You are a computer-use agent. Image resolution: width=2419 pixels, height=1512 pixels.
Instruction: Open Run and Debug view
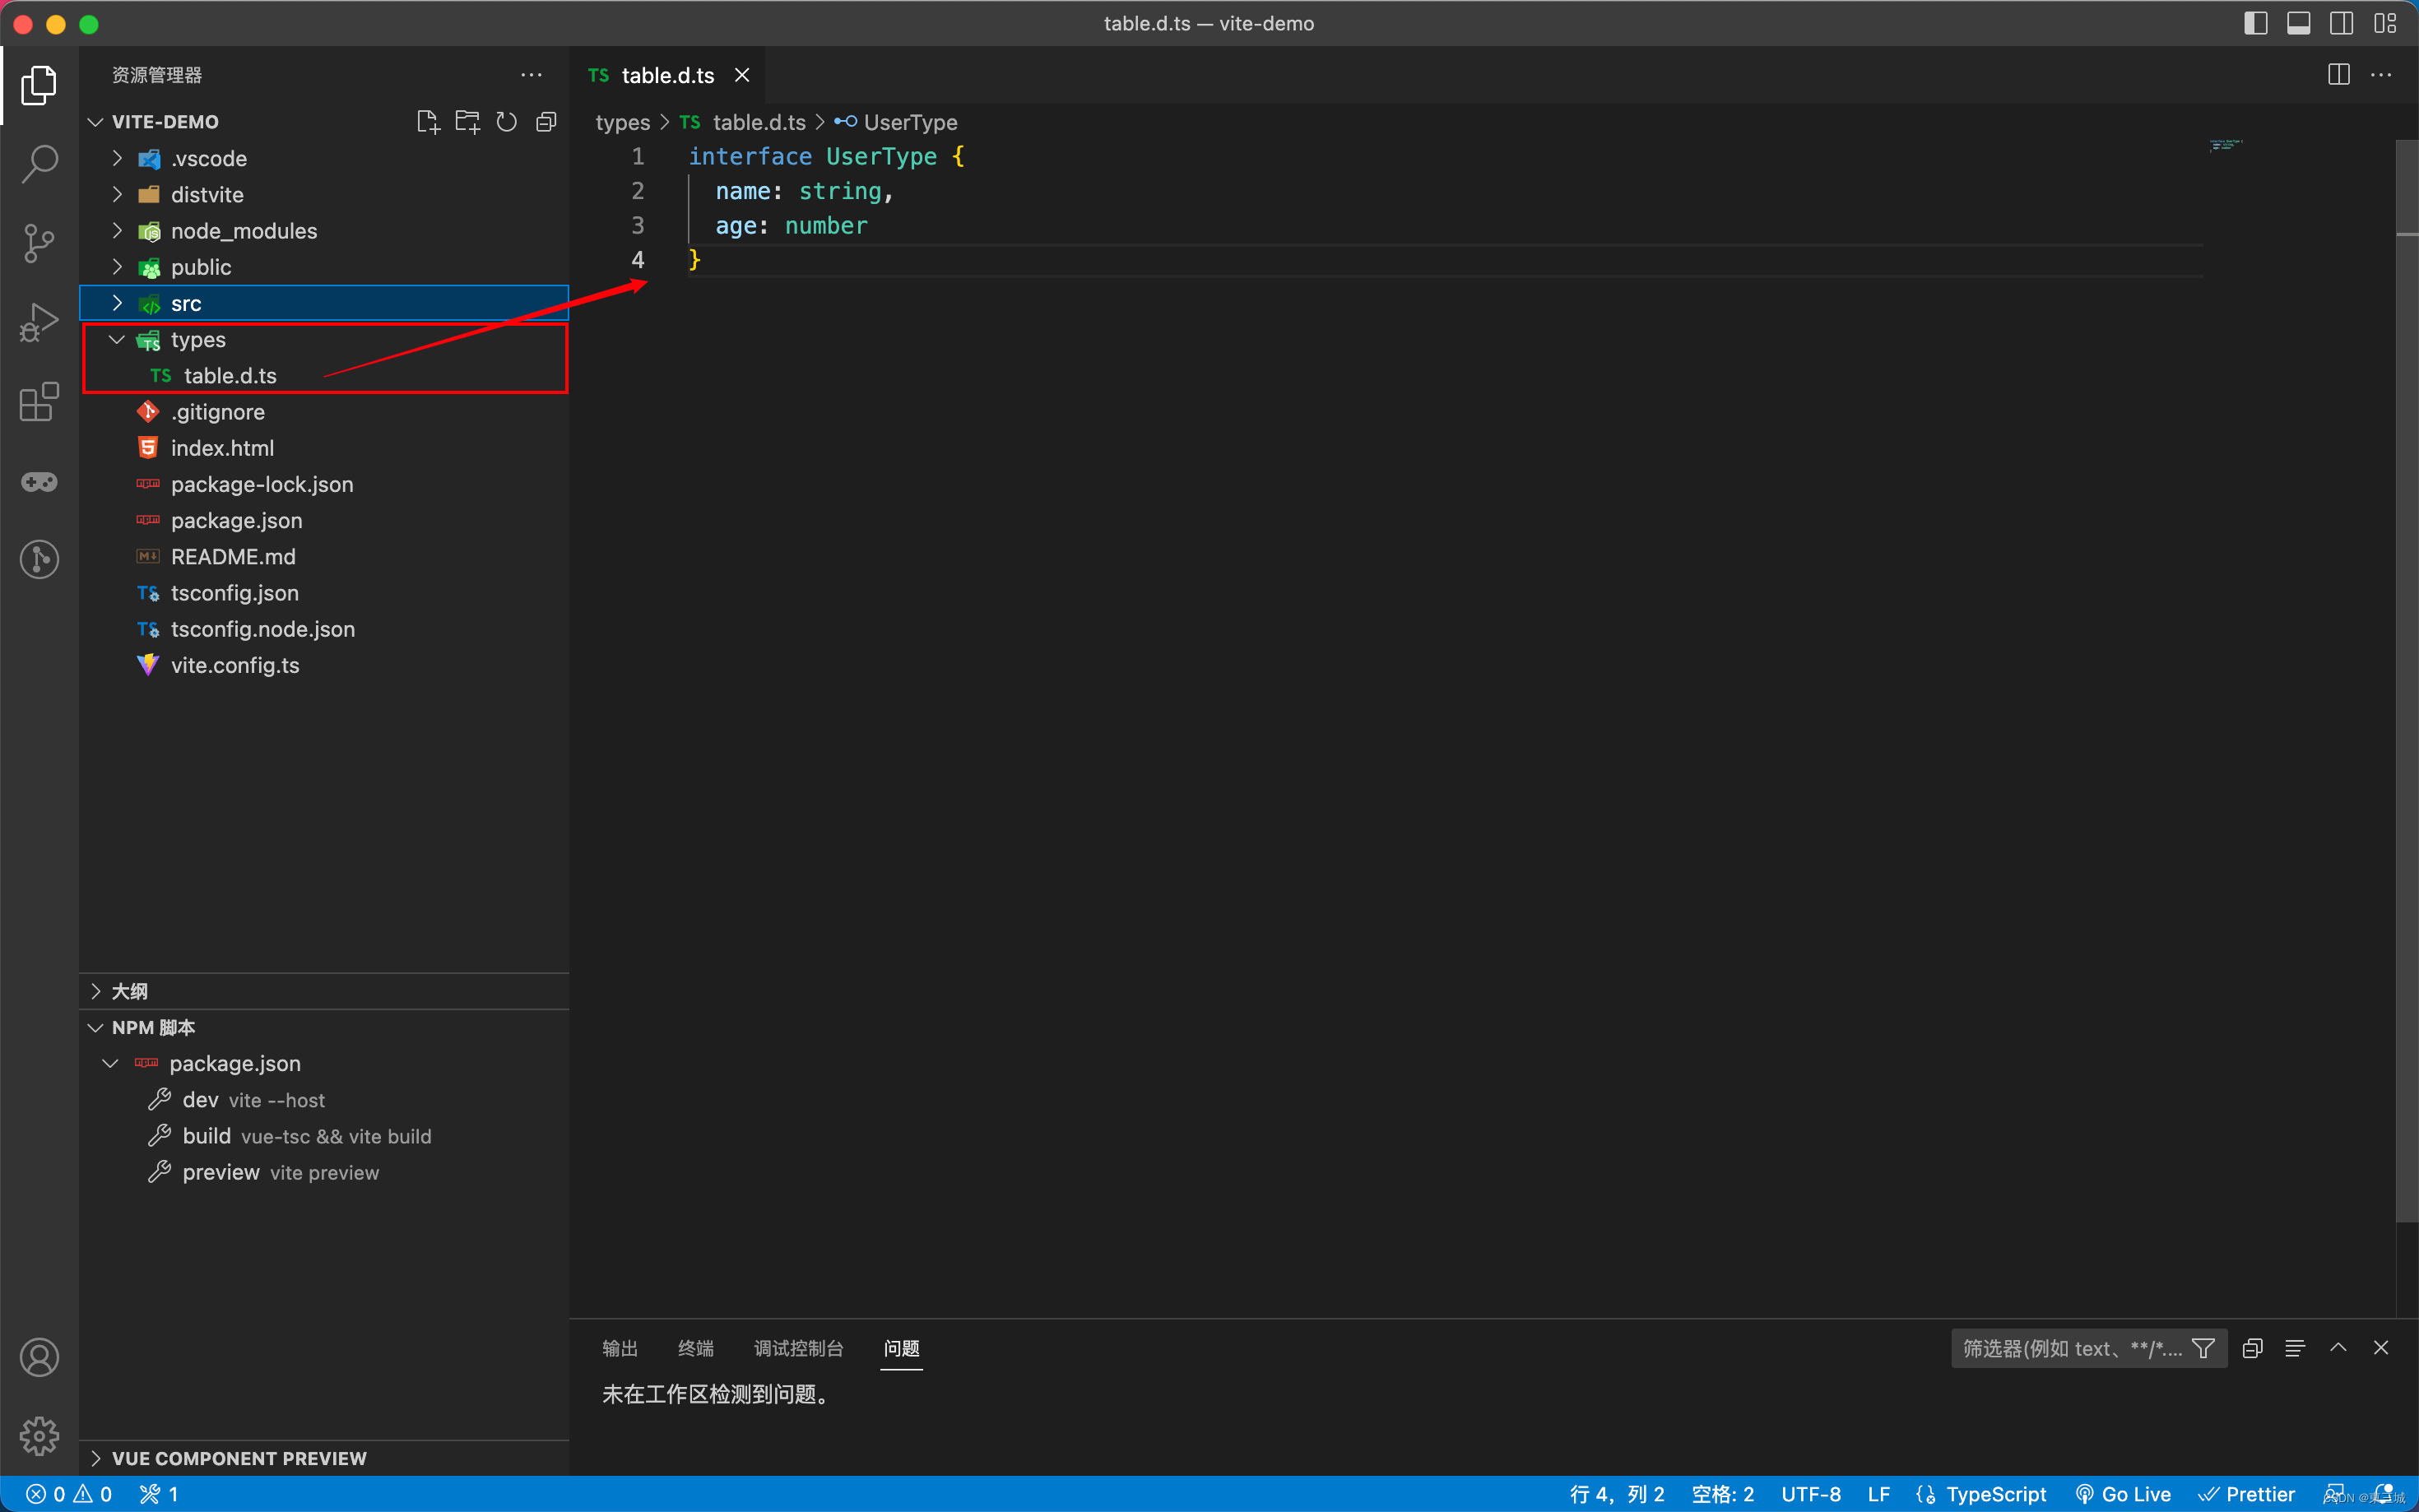point(39,322)
